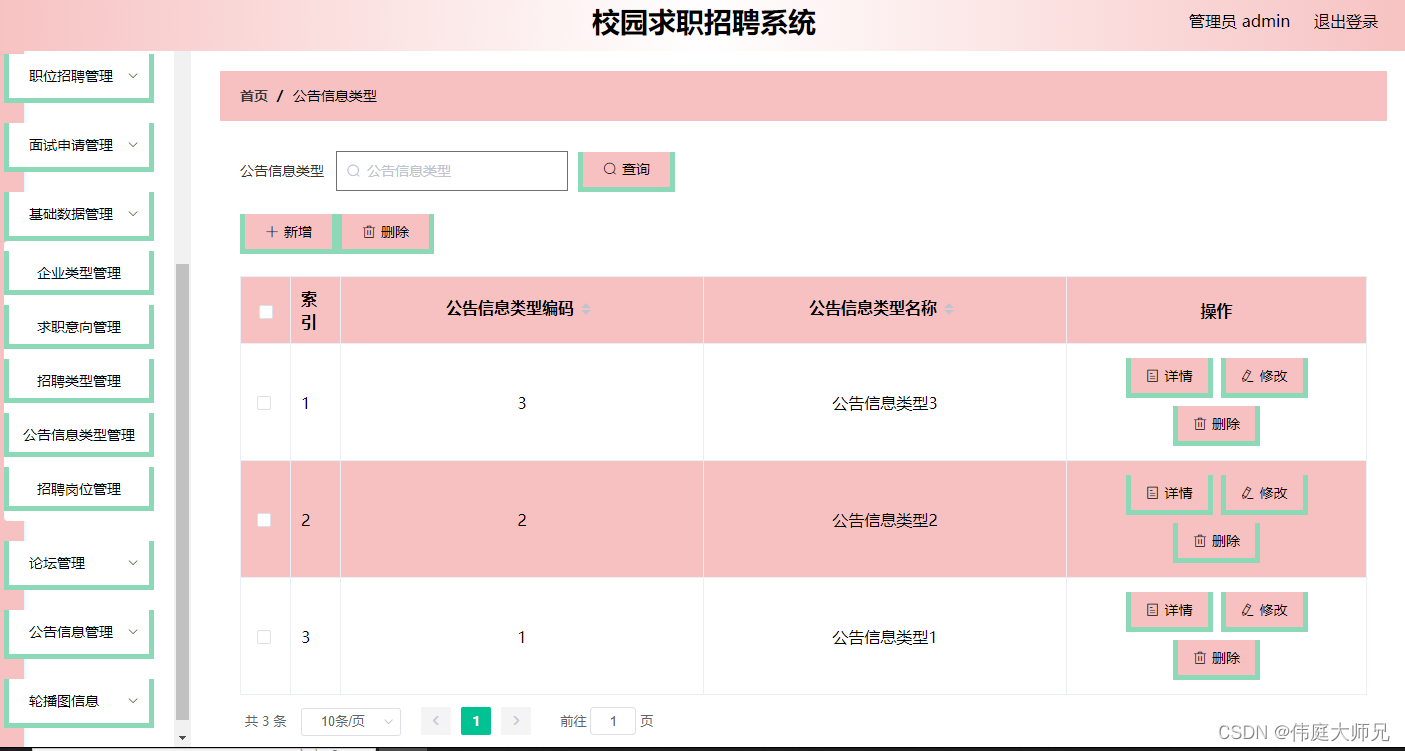Click the 共 3 条 total count text
The width and height of the screenshot is (1405, 751).
point(266,721)
